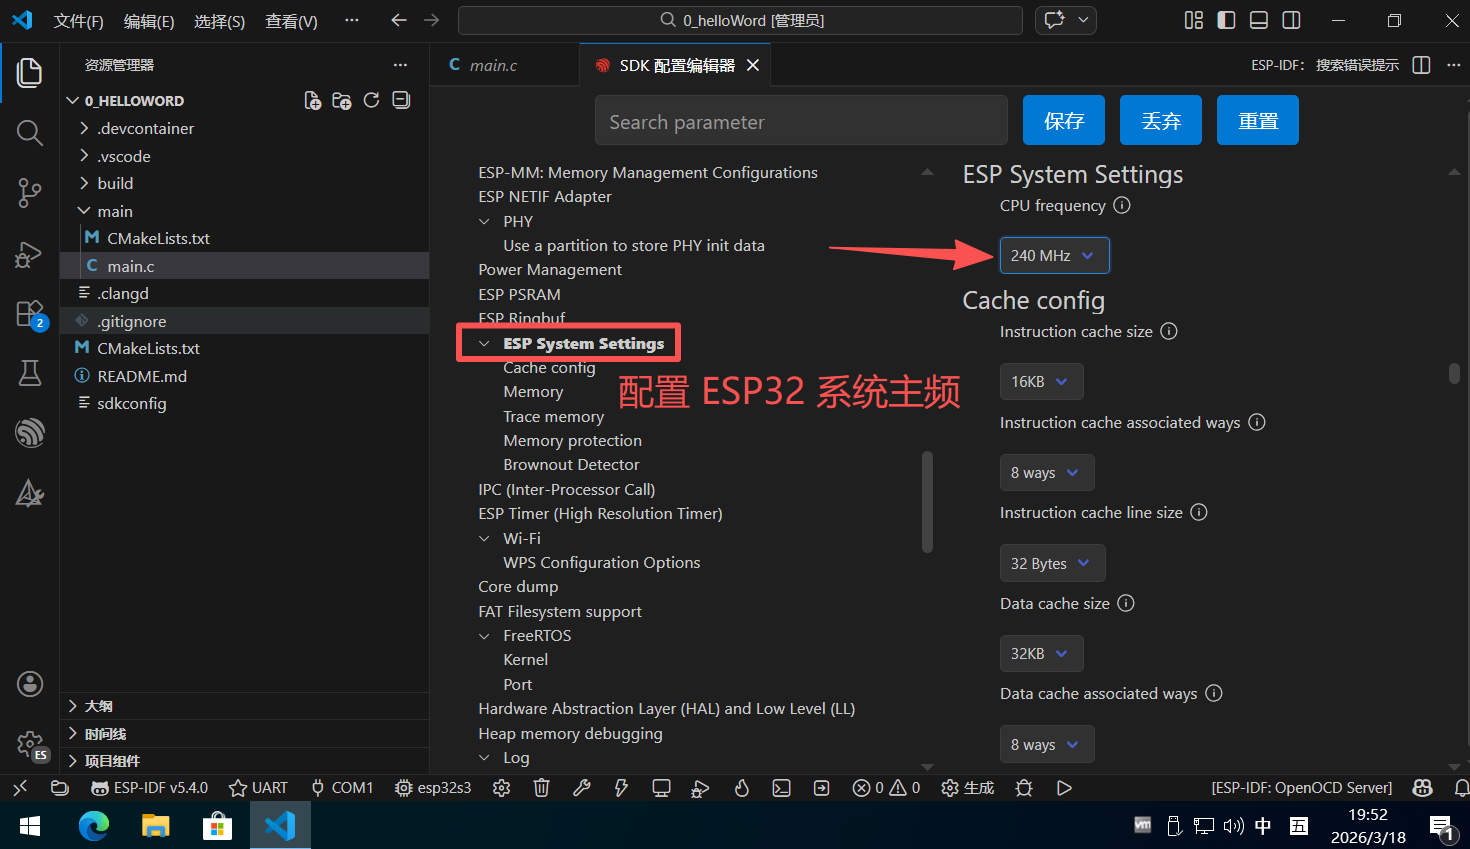
Task: Open the Data cache associated ways dropdown
Action: (1047, 744)
